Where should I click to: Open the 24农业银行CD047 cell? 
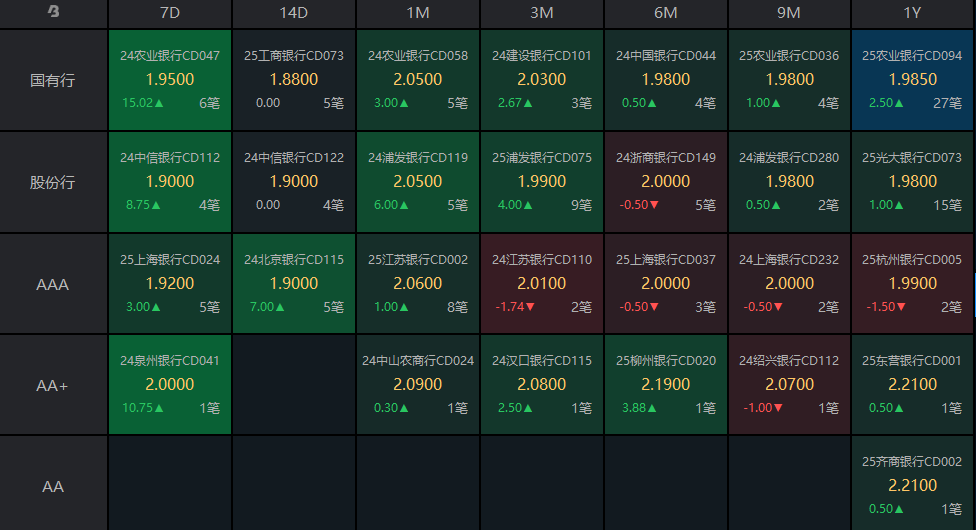pyautogui.click(x=170, y=80)
